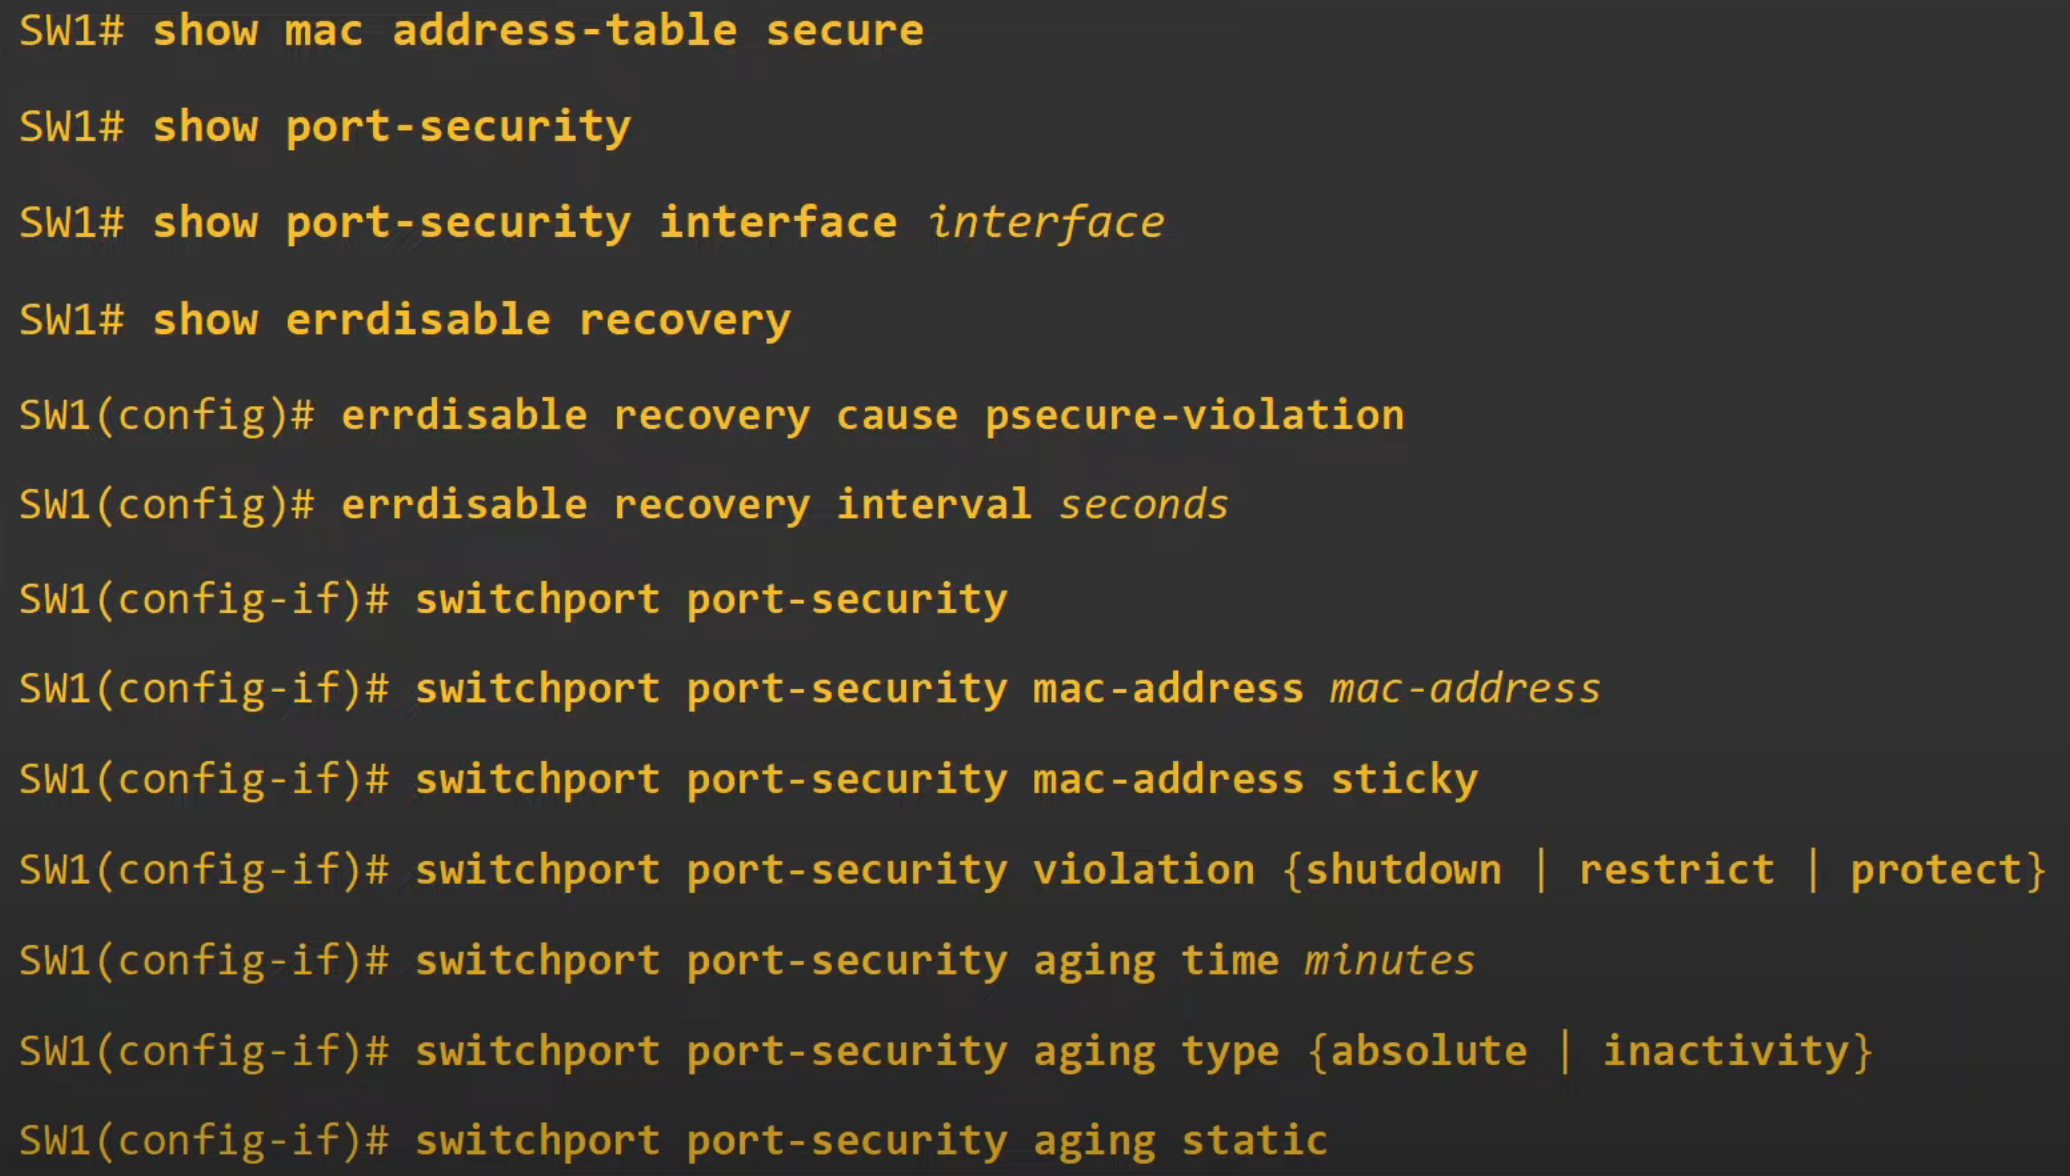Select the 'shutdown' violation option

[1404, 870]
